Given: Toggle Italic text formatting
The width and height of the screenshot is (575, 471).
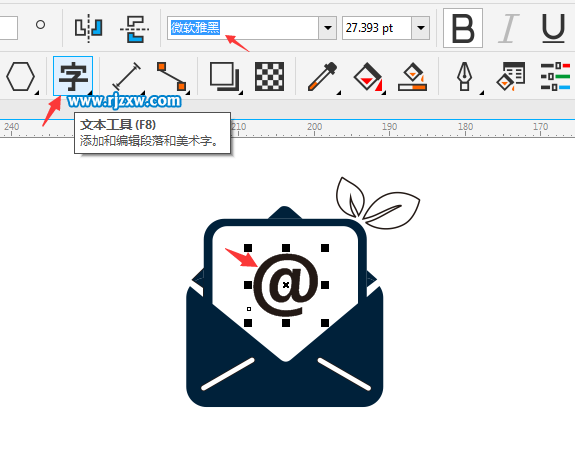Looking at the screenshot, I should (x=509, y=28).
